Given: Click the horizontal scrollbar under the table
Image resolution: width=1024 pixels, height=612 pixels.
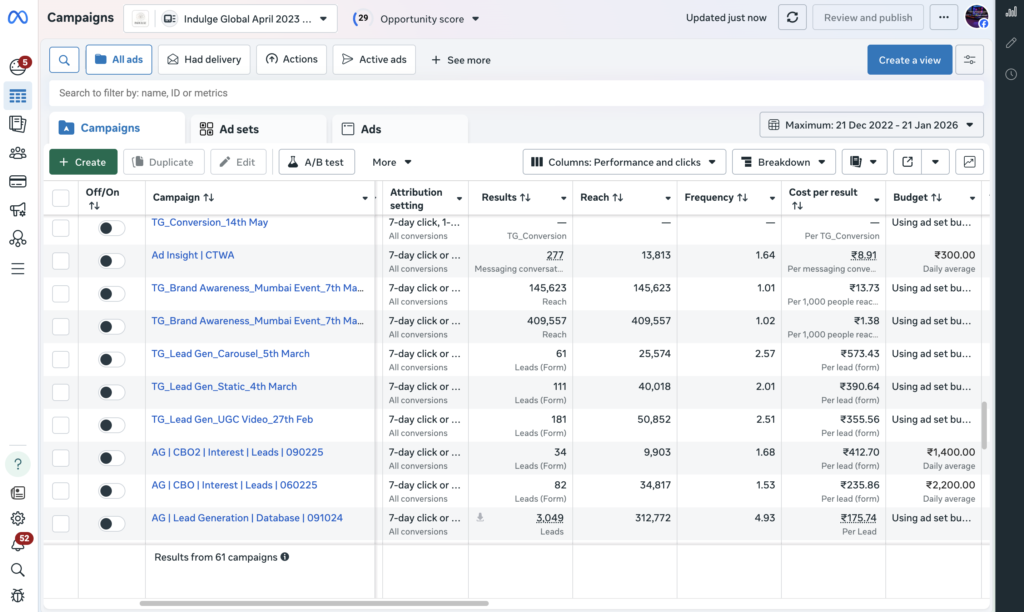Looking at the screenshot, I should [314, 603].
